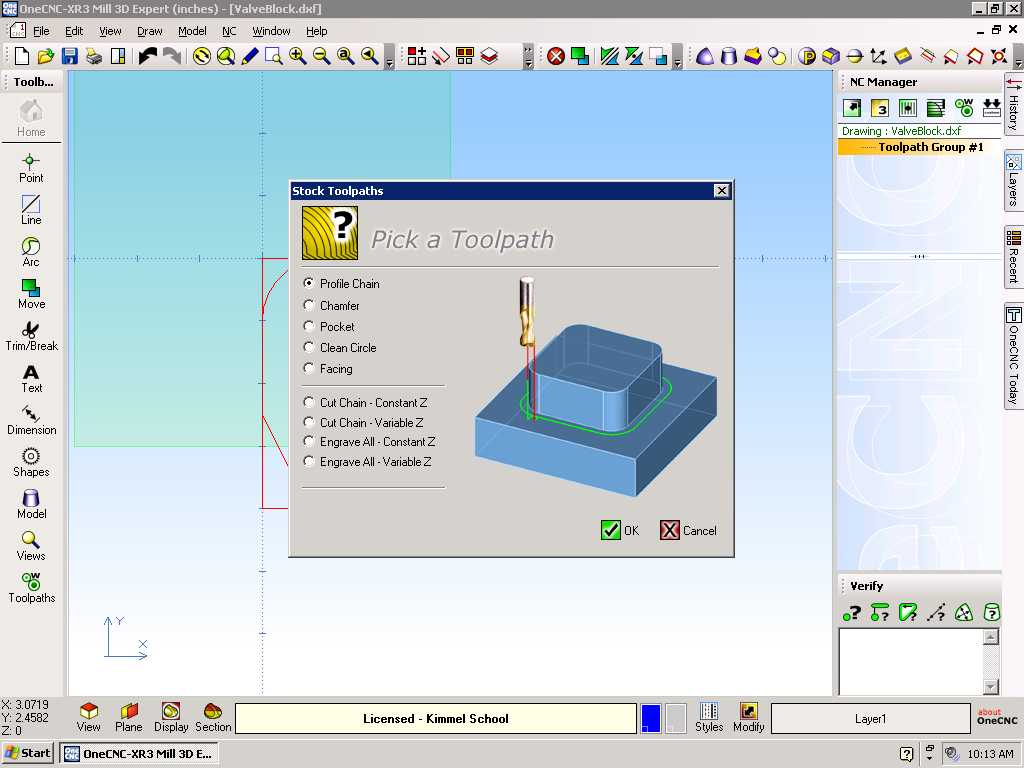Screen dimensions: 1024x768
Task: Open the Edit menu
Action: pyautogui.click(x=74, y=31)
